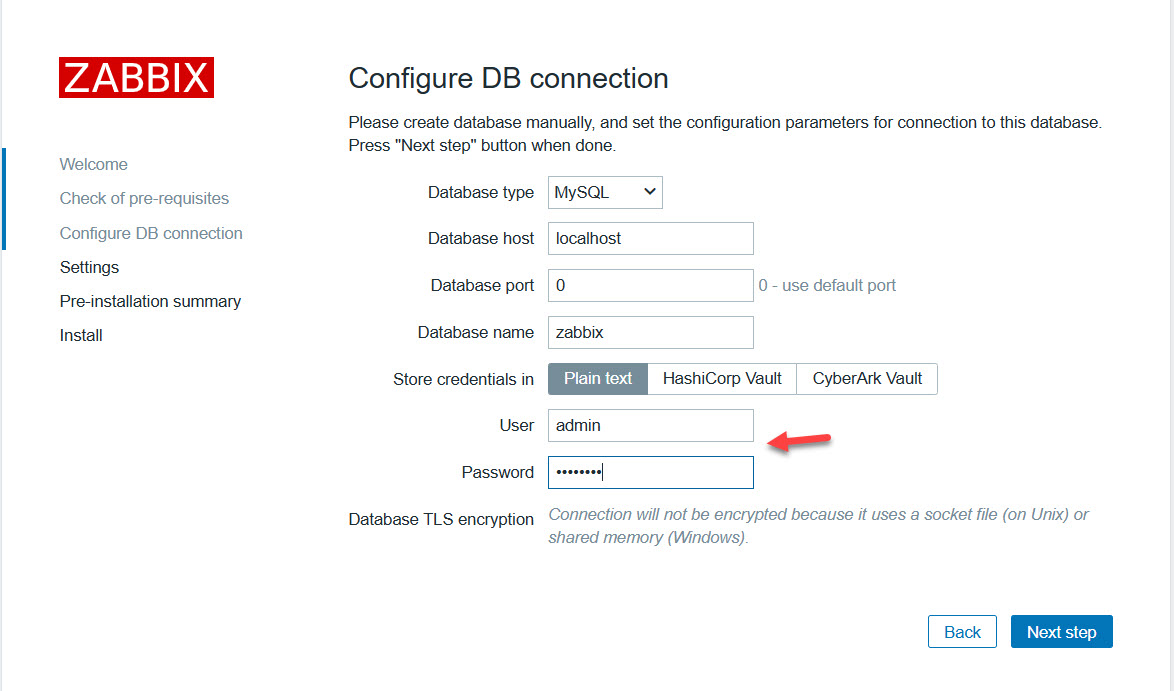Select Plain text credentials storage
The width and height of the screenshot is (1174, 691).
coord(598,379)
